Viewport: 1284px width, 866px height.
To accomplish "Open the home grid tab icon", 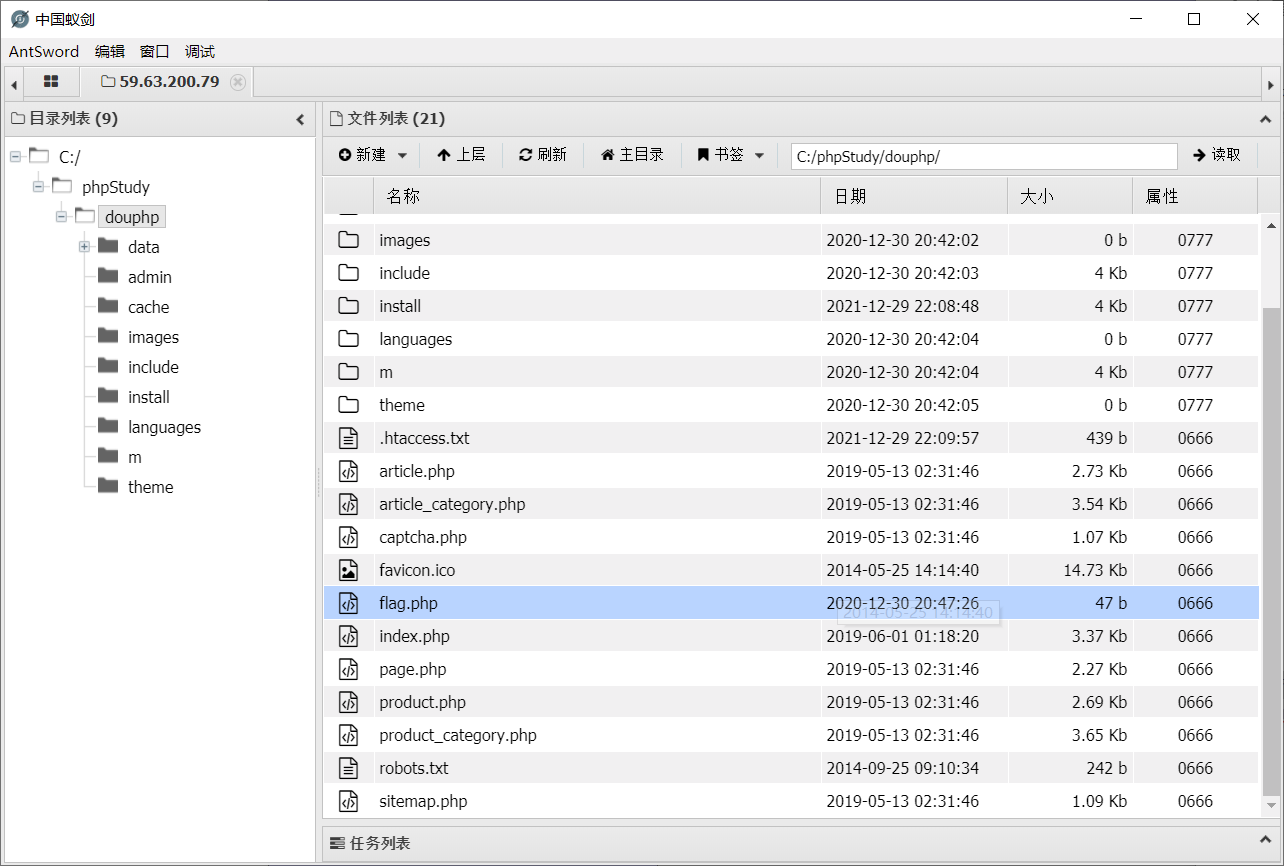I will pyautogui.click(x=51, y=82).
